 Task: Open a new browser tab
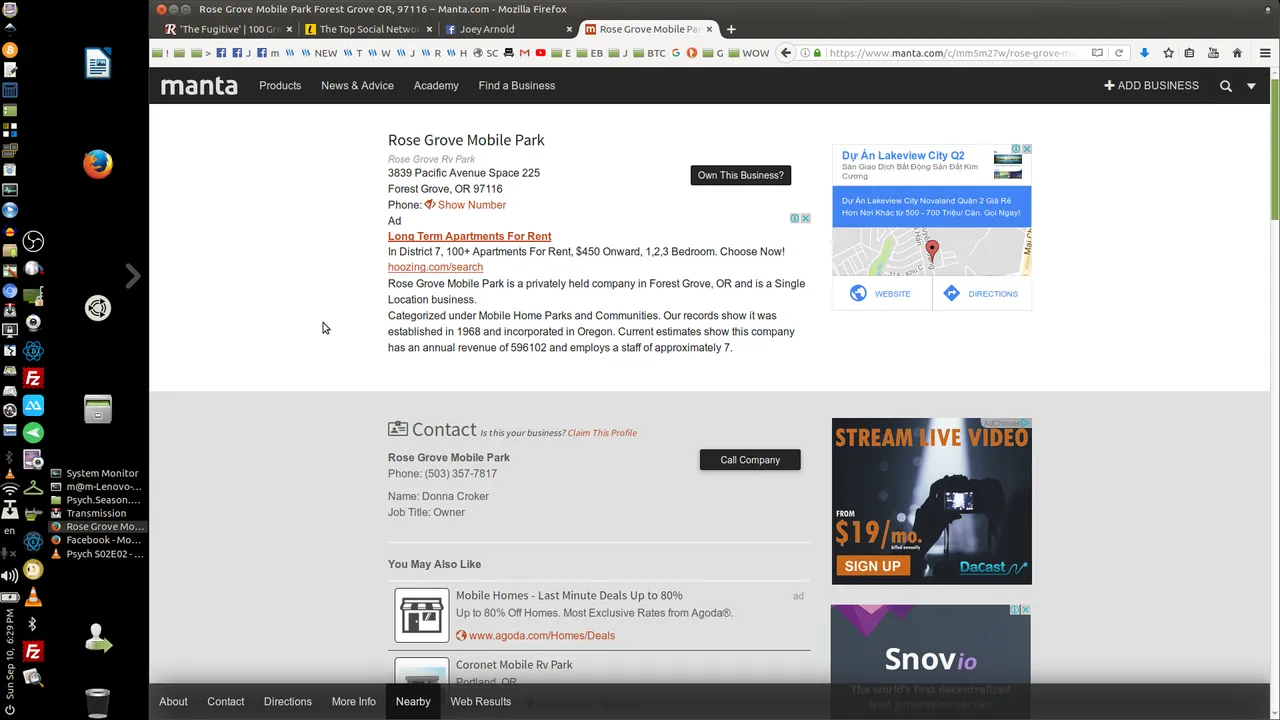tap(731, 29)
